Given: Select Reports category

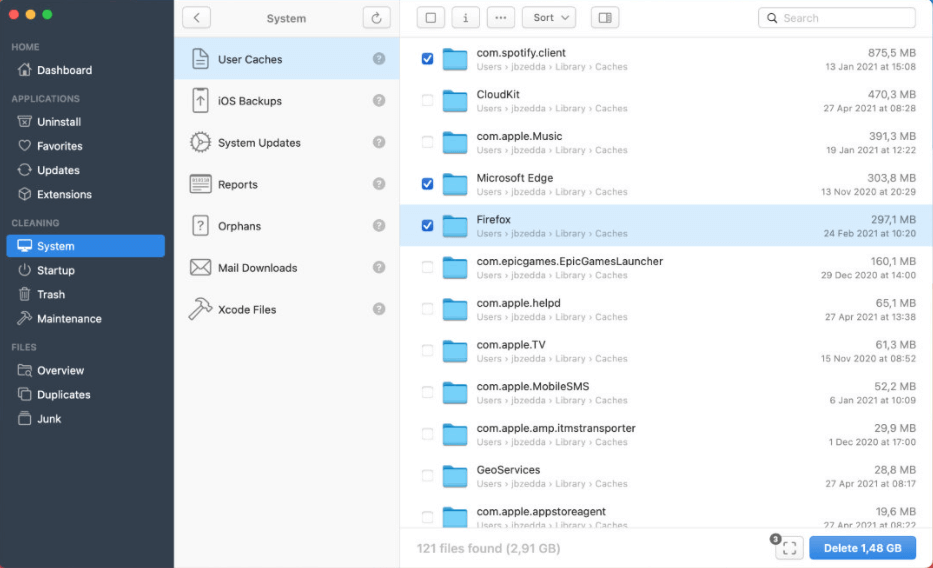Looking at the screenshot, I should 286,184.
